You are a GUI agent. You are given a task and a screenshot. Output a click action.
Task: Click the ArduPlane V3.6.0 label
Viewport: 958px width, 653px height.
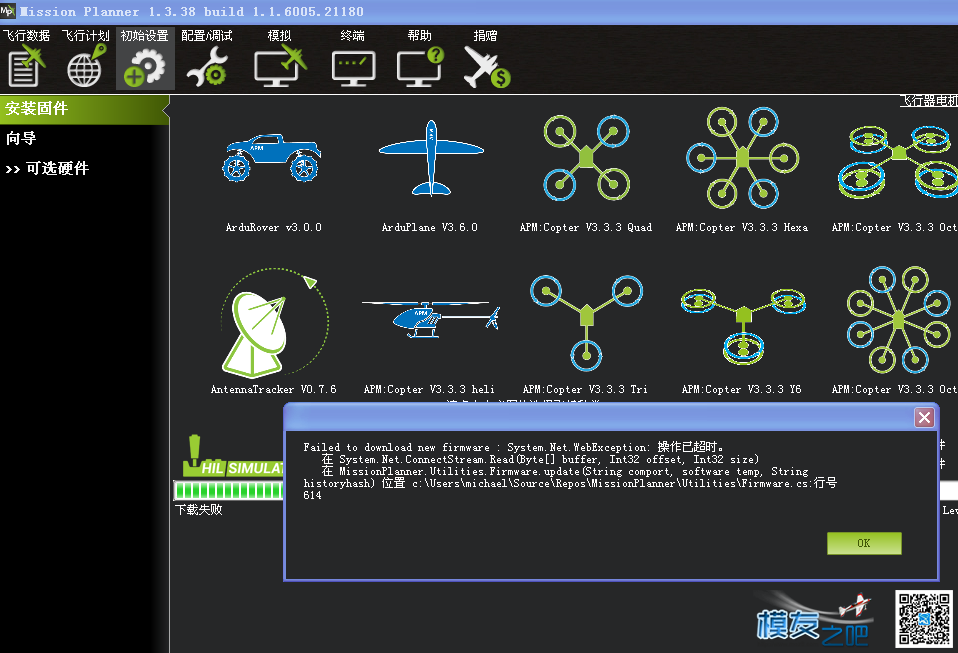point(430,227)
